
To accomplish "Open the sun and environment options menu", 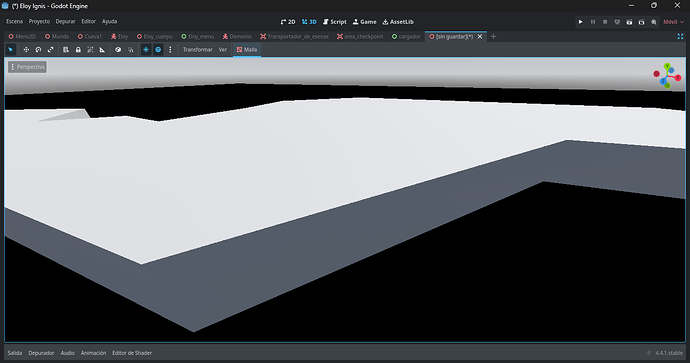I will 170,50.
